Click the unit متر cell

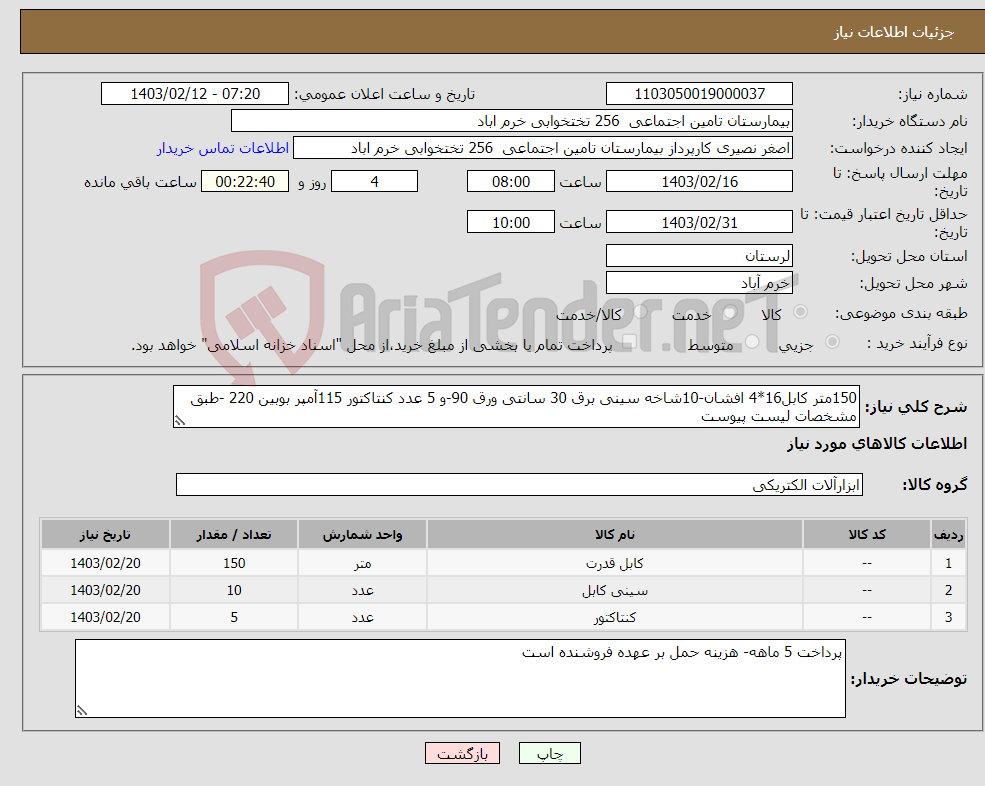pos(362,564)
